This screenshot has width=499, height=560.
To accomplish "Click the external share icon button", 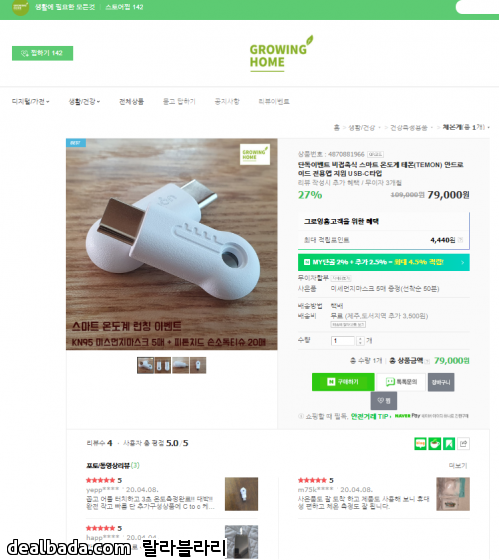I will point(463,444).
